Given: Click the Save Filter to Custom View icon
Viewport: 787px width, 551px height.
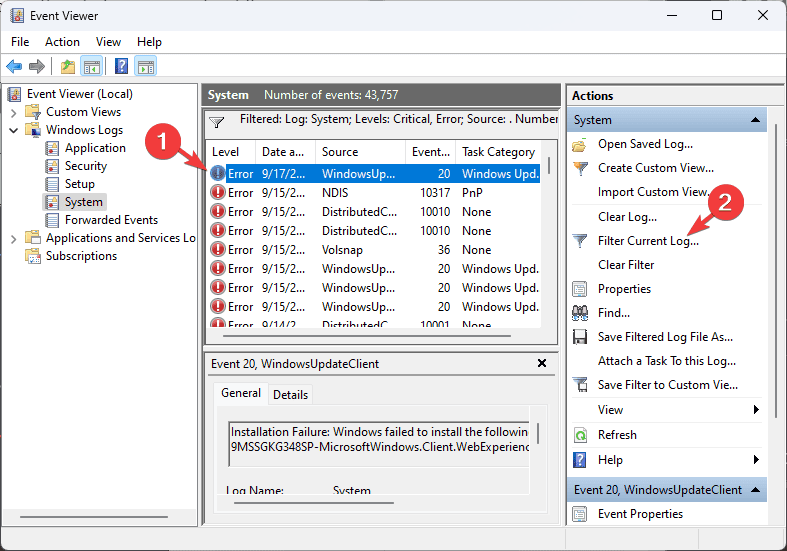Looking at the screenshot, I should click(580, 385).
